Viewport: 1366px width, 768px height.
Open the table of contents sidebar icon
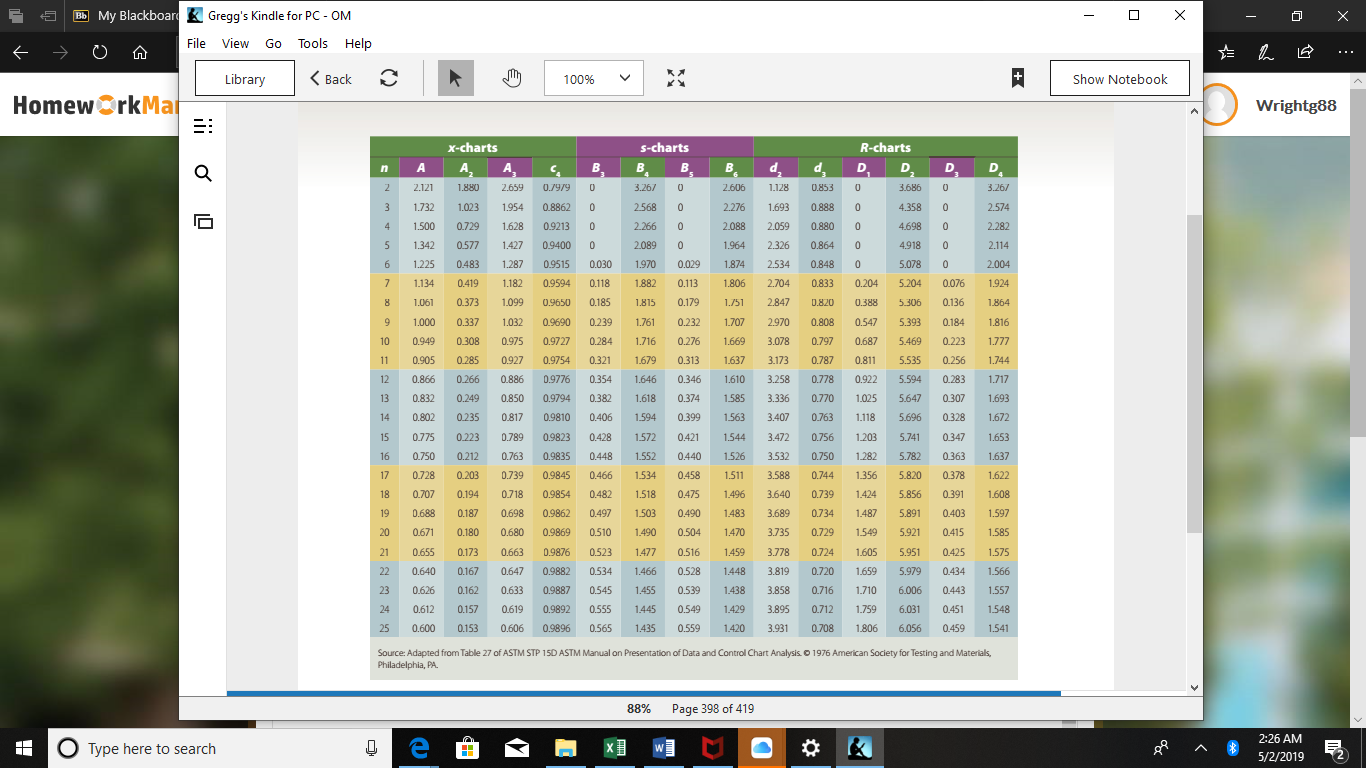(x=203, y=126)
